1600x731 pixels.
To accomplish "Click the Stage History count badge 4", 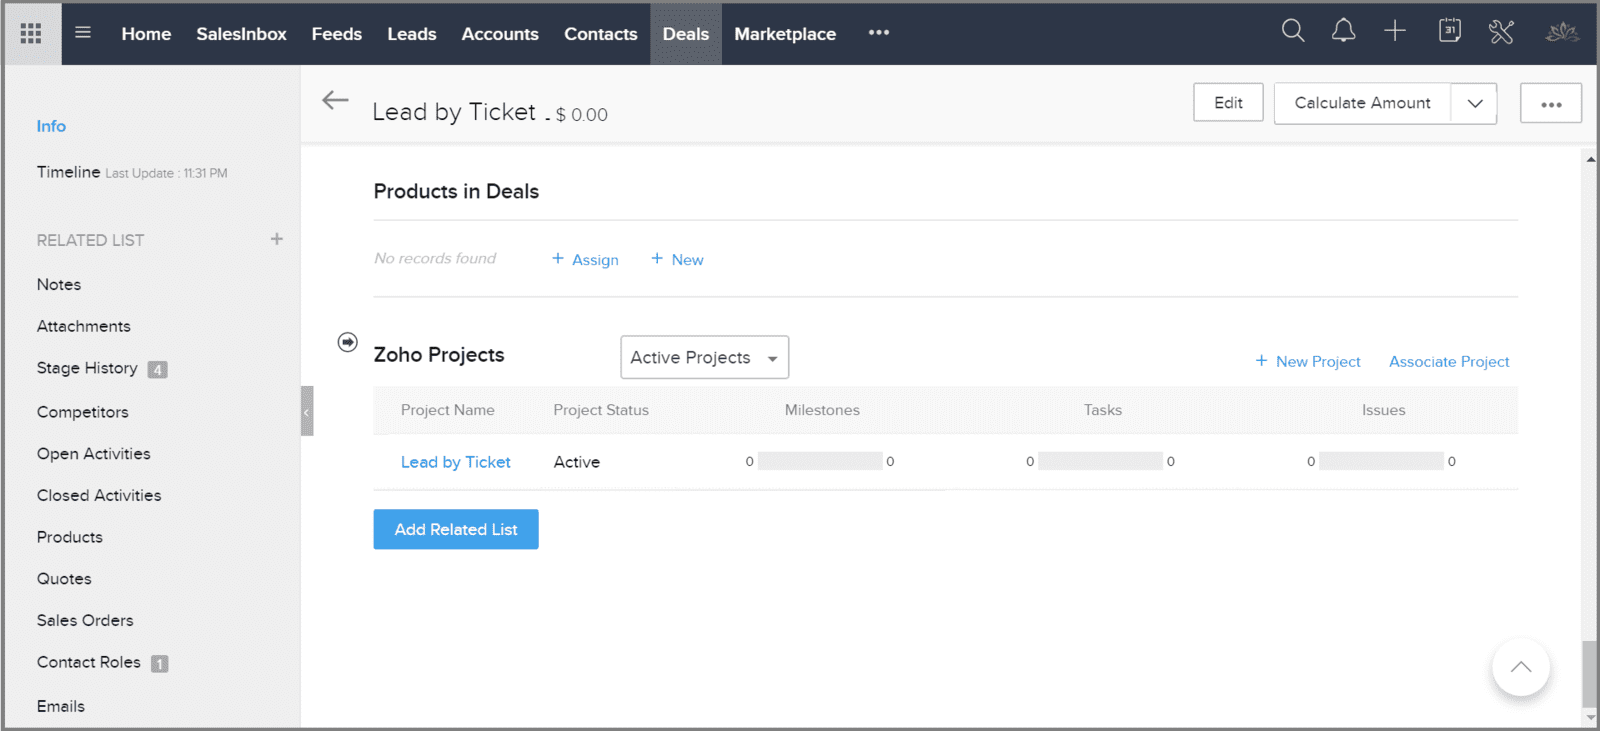I will click(157, 370).
